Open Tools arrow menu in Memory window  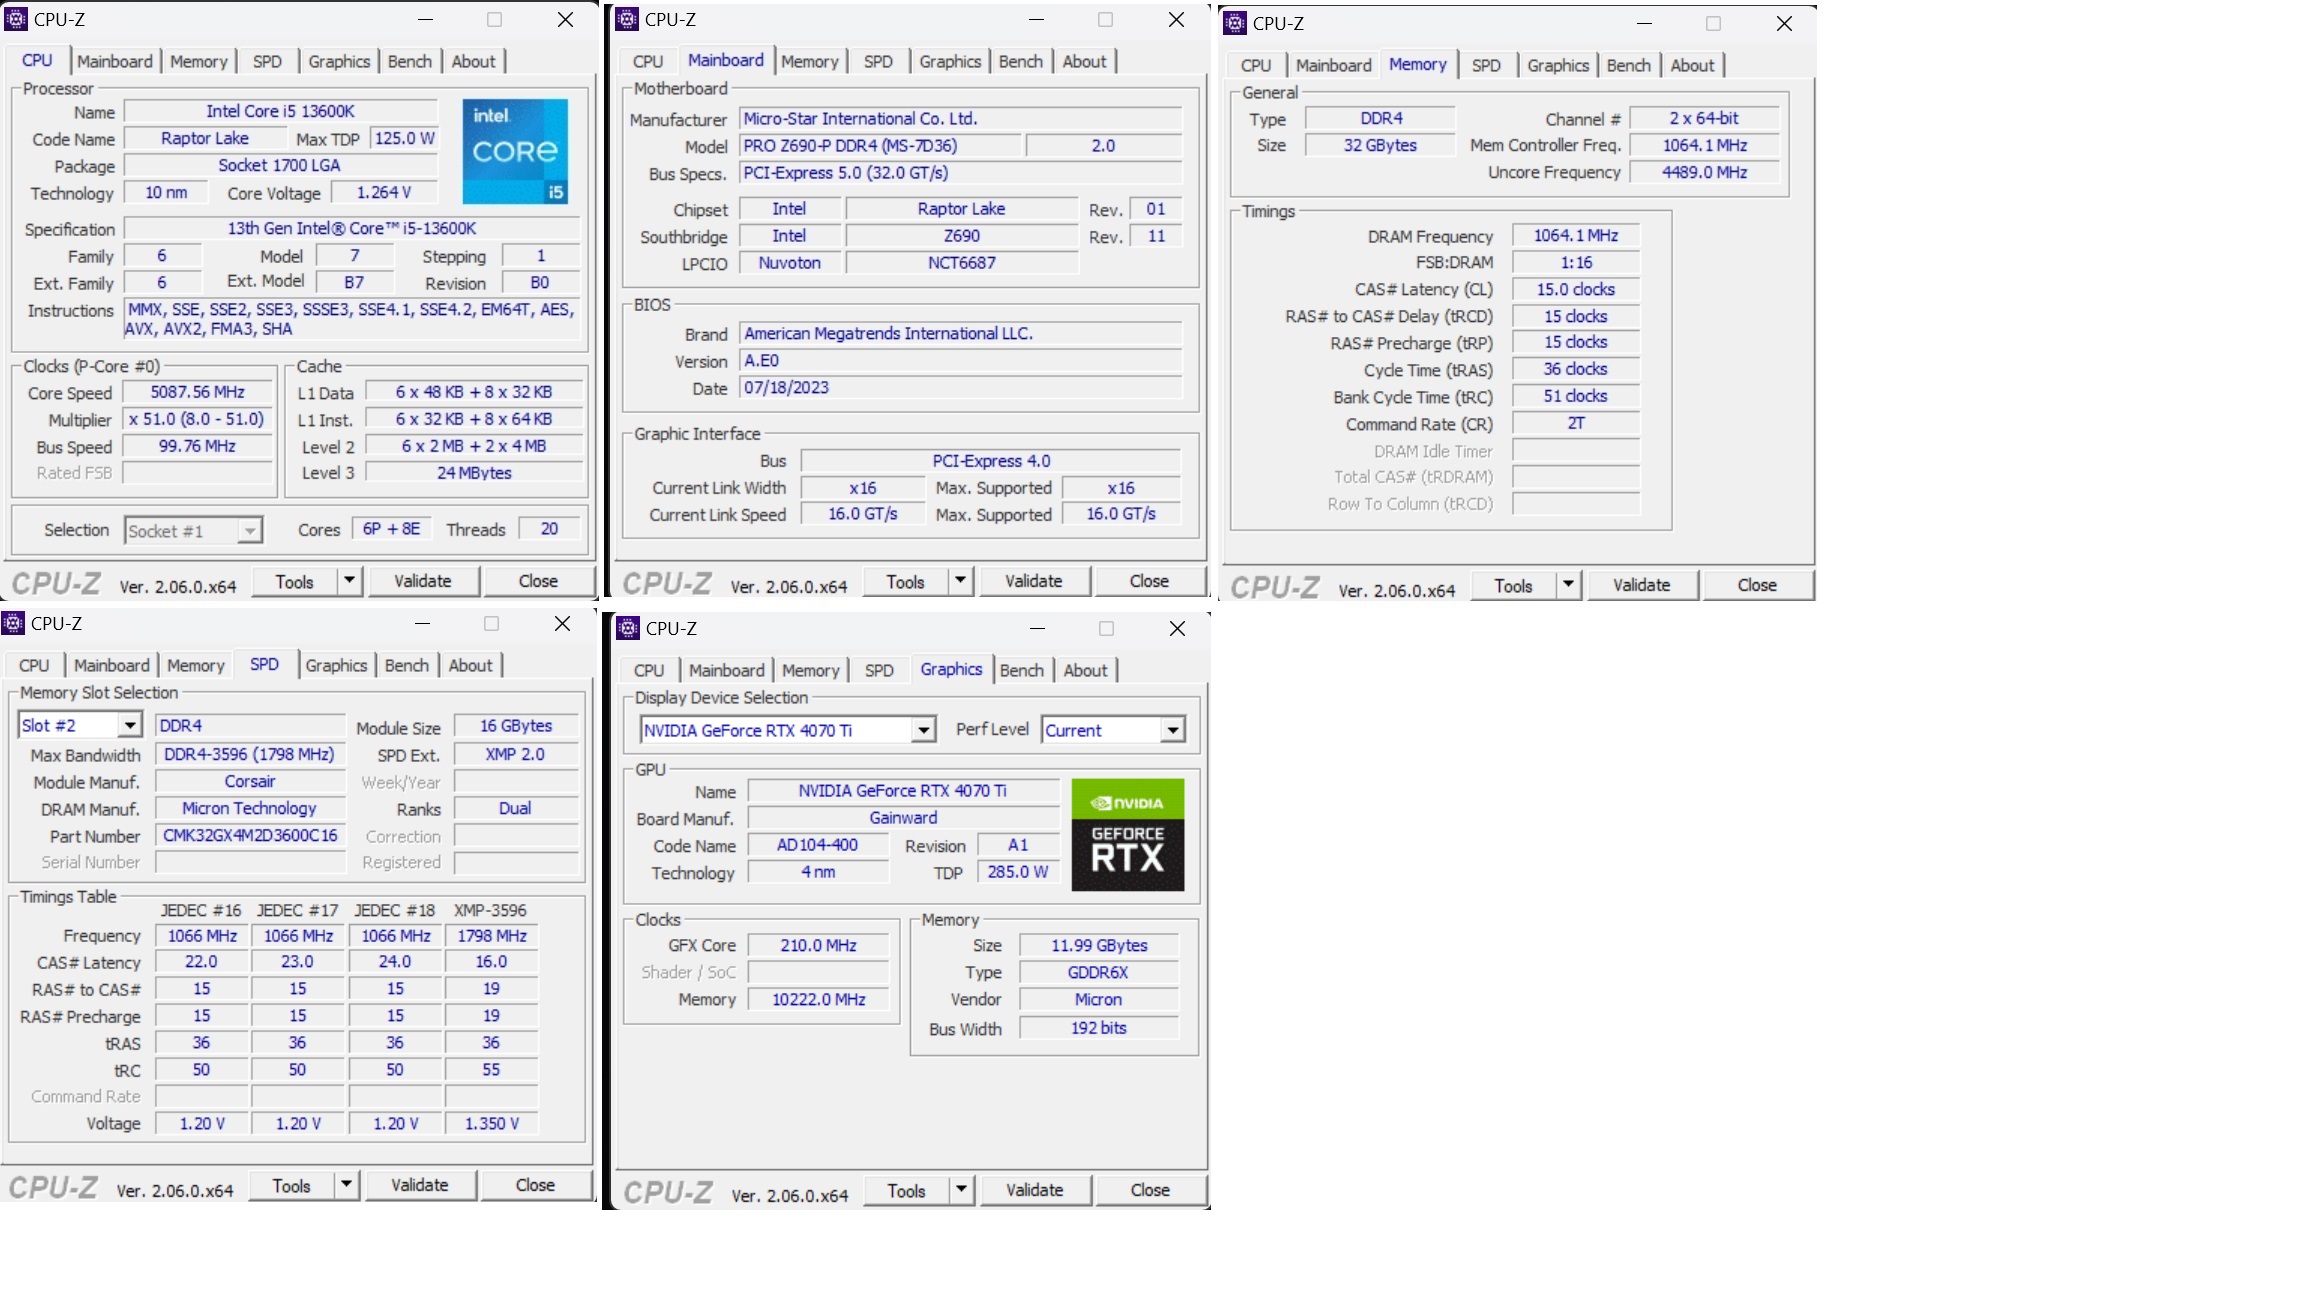click(x=1568, y=585)
